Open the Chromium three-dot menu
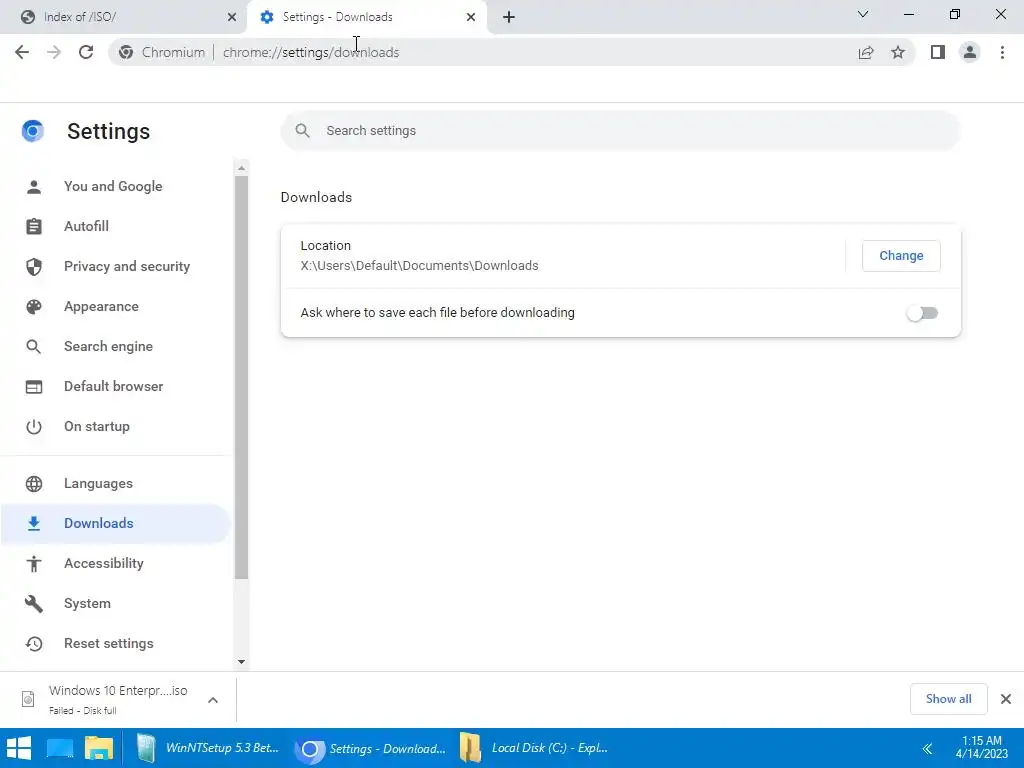Viewport: 1024px width, 768px height. tap(1002, 52)
